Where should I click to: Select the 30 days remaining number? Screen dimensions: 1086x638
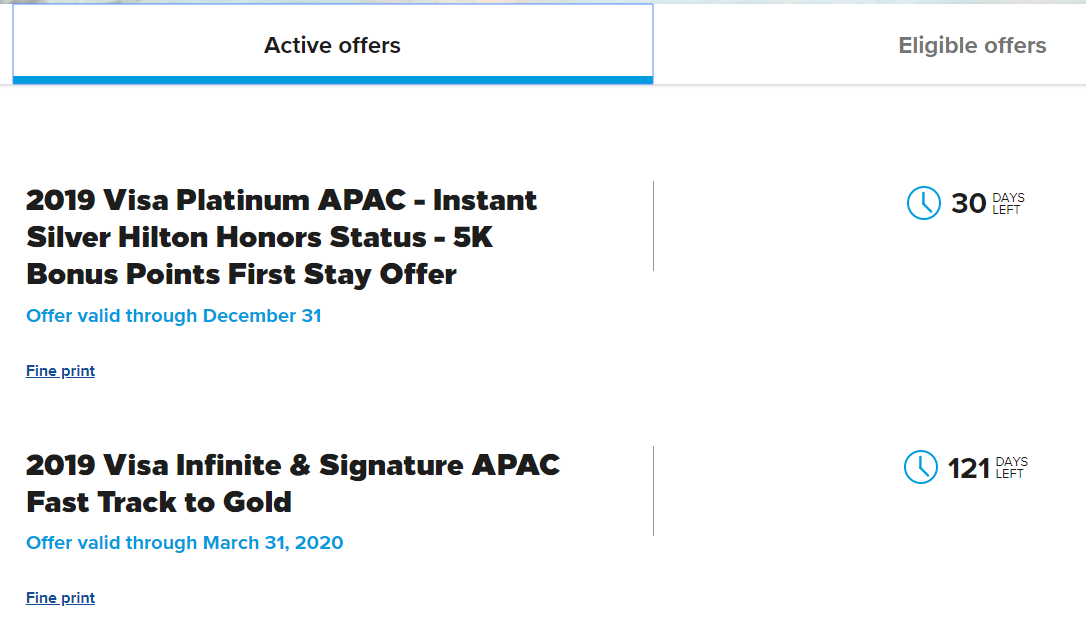click(968, 204)
